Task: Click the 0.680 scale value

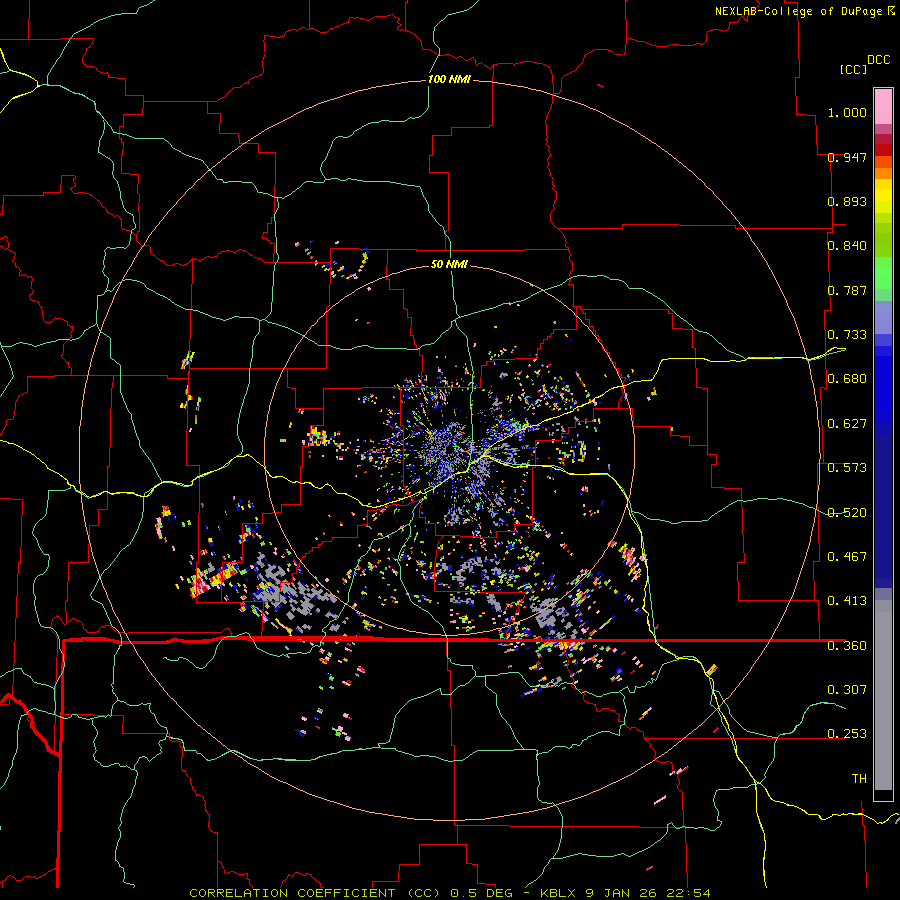Action: click(x=847, y=379)
